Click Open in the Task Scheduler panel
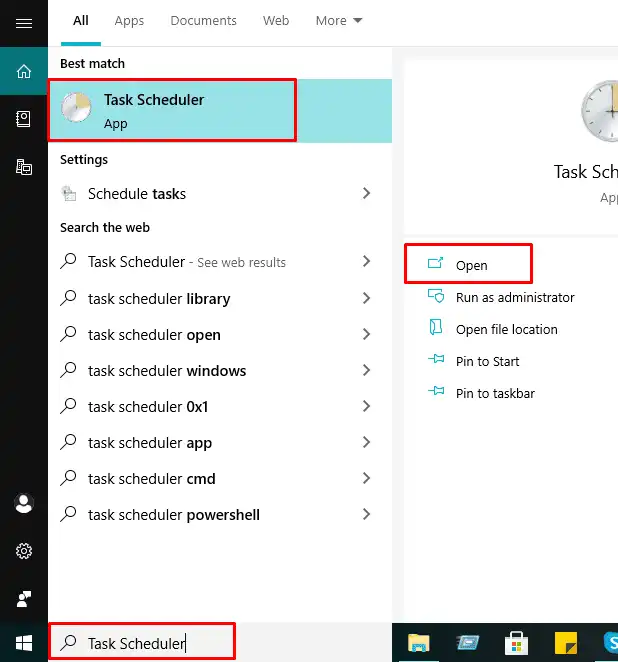Screen dimensions: 618x662 [470, 265]
